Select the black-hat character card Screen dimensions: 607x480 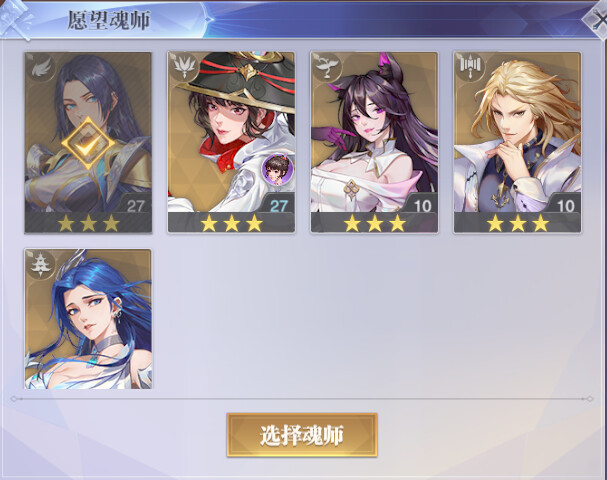click(231, 142)
